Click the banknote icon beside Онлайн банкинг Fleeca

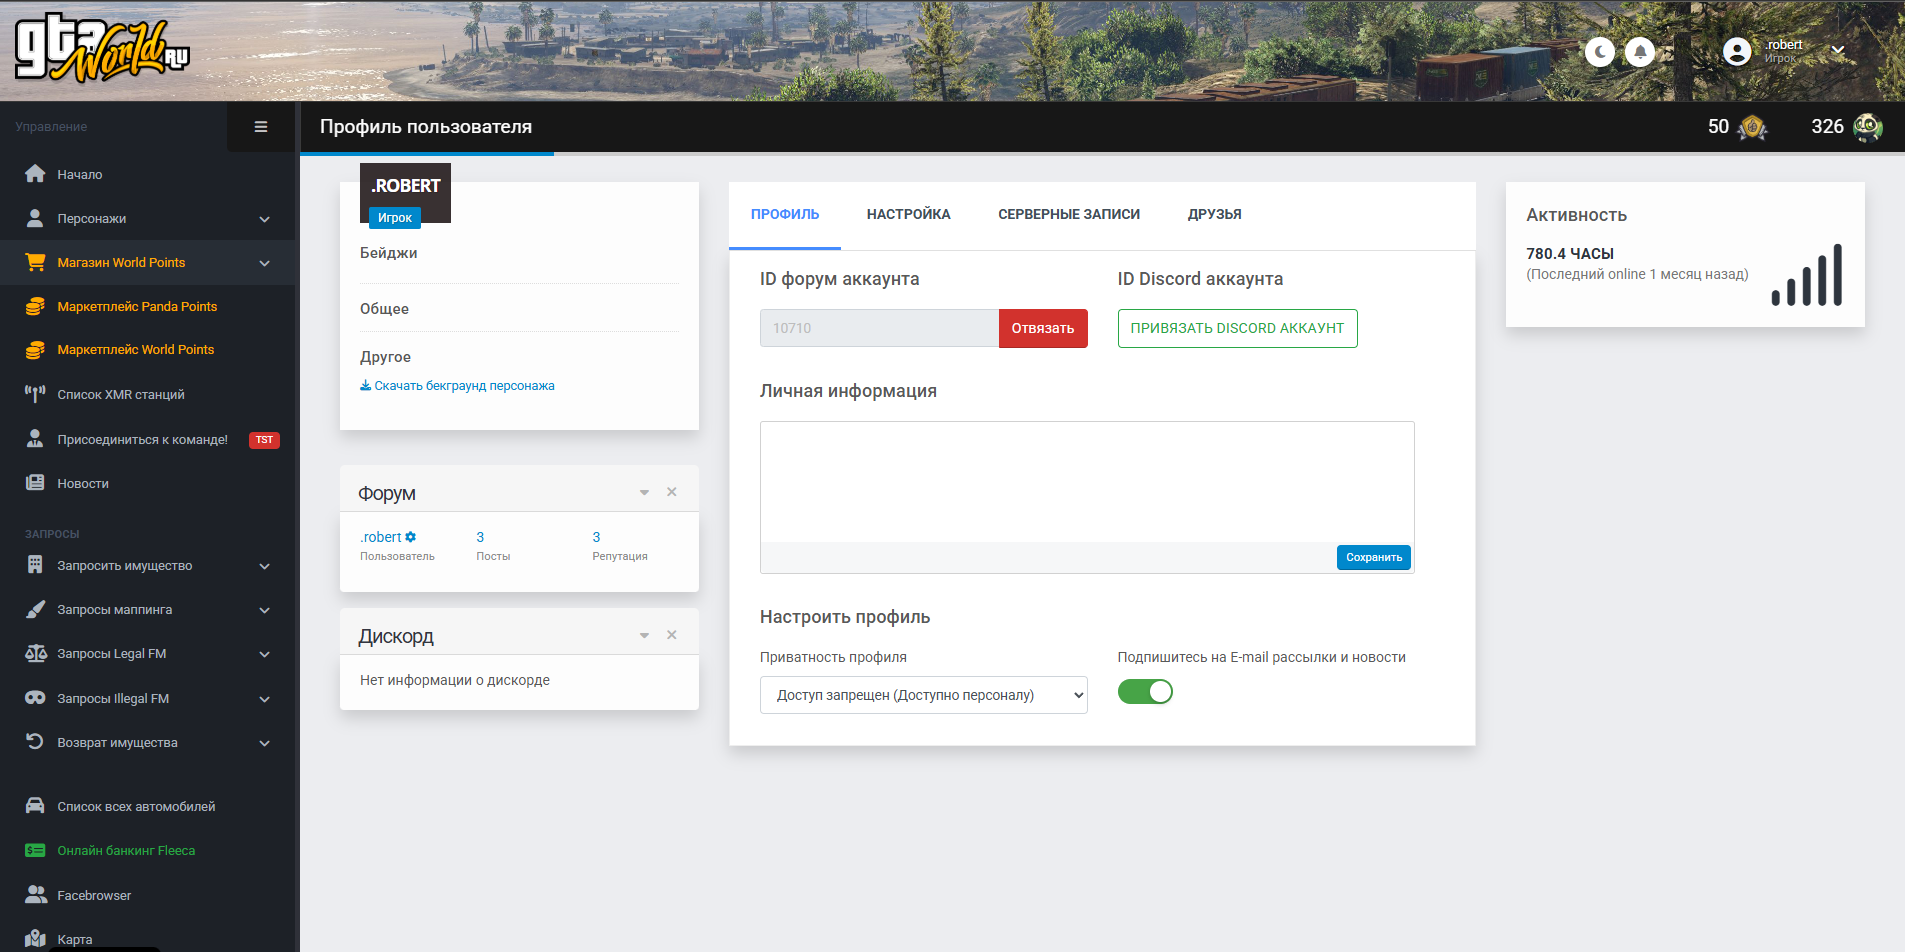(x=35, y=850)
